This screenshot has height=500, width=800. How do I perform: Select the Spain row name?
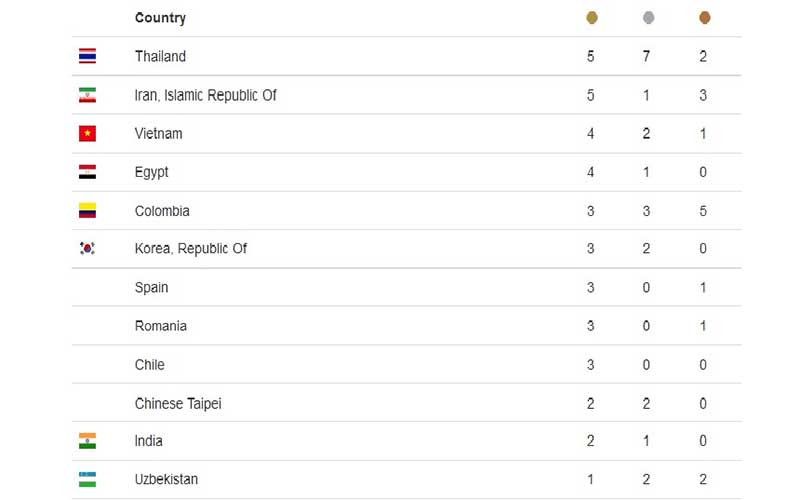[151, 287]
